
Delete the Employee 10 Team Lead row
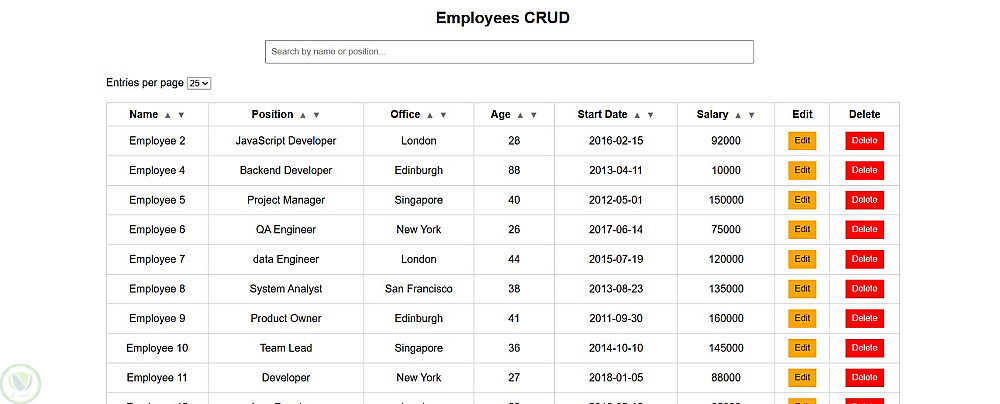[864, 348]
